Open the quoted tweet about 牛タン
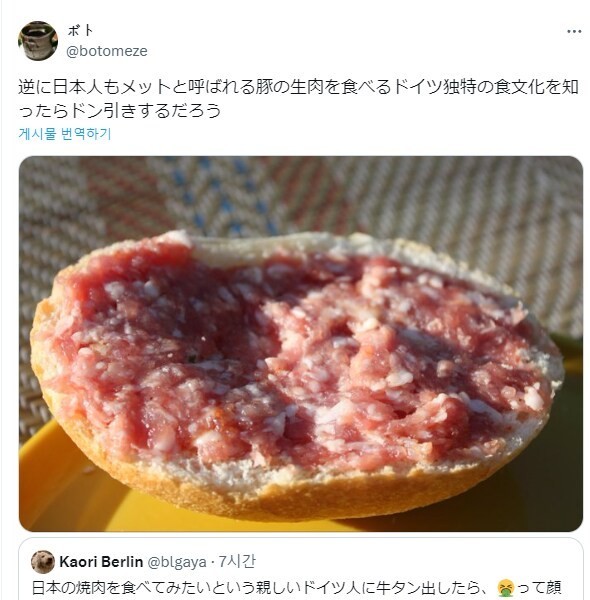Viewport: 590px width, 600px height. point(301,569)
